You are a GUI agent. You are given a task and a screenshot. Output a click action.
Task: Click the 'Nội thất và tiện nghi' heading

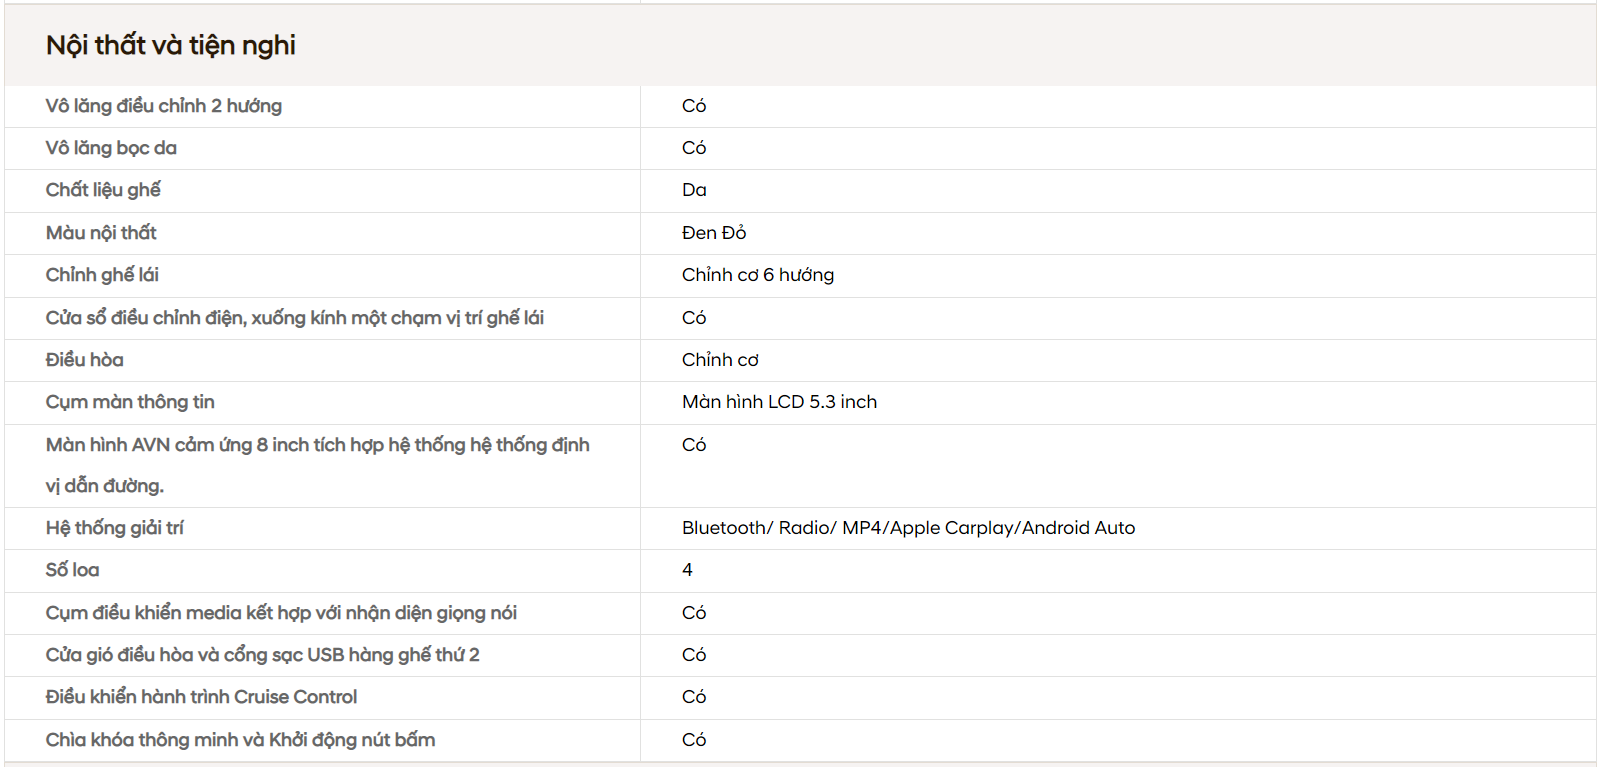coord(171,45)
